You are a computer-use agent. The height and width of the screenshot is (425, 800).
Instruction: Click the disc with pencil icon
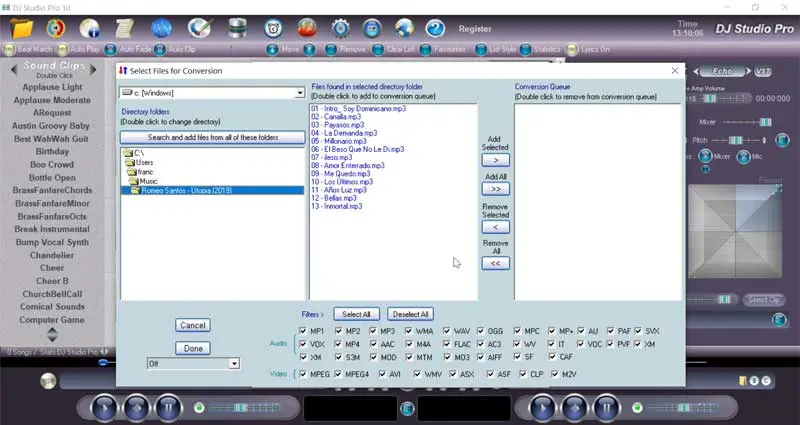(199, 29)
